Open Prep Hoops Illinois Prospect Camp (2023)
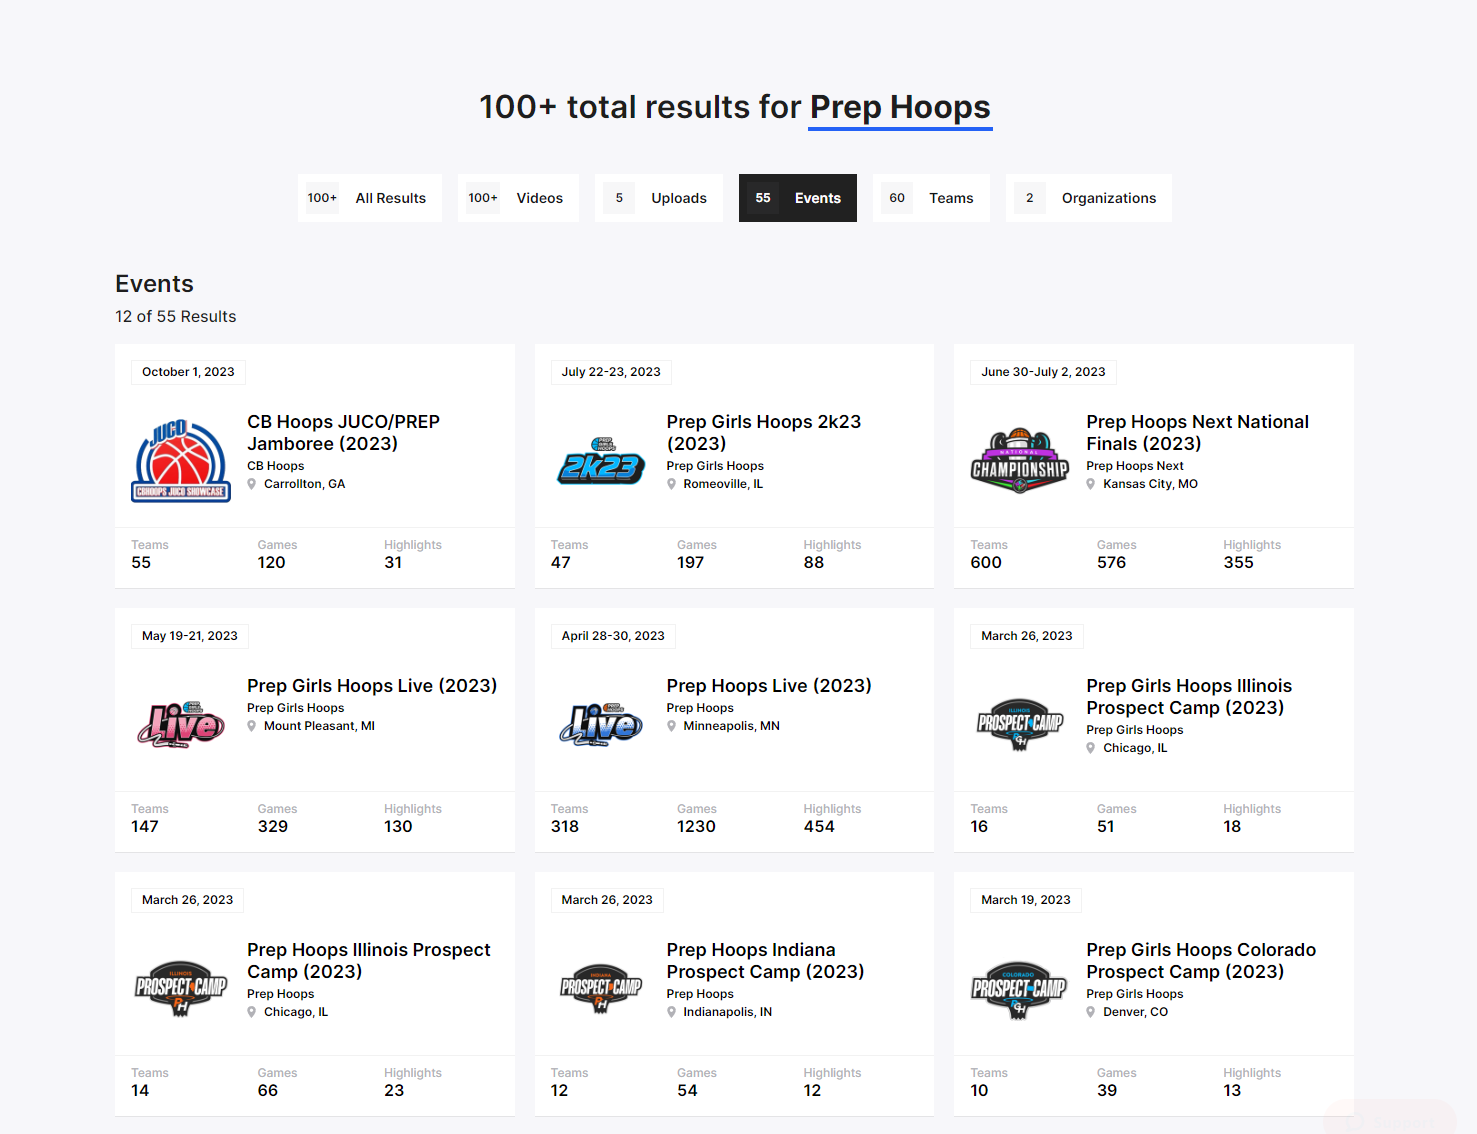This screenshot has width=1477, height=1134. (x=369, y=961)
